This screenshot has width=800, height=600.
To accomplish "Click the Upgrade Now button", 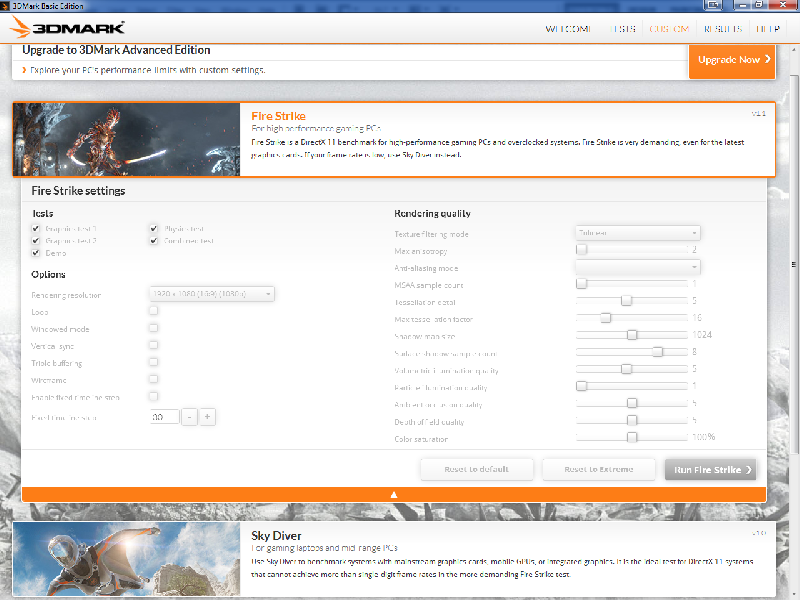I will (732, 61).
